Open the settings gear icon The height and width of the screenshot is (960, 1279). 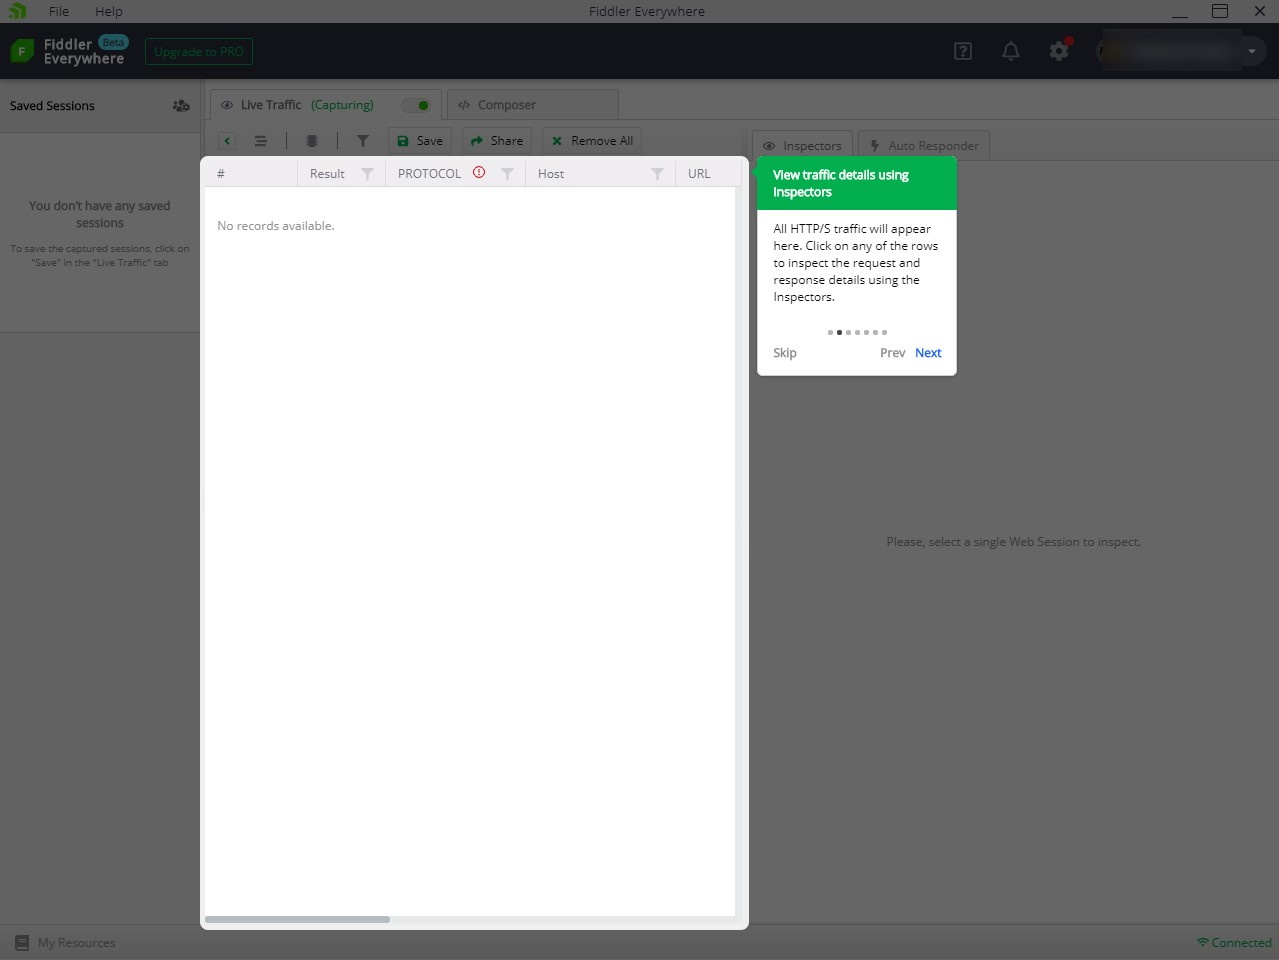pyautogui.click(x=1060, y=50)
